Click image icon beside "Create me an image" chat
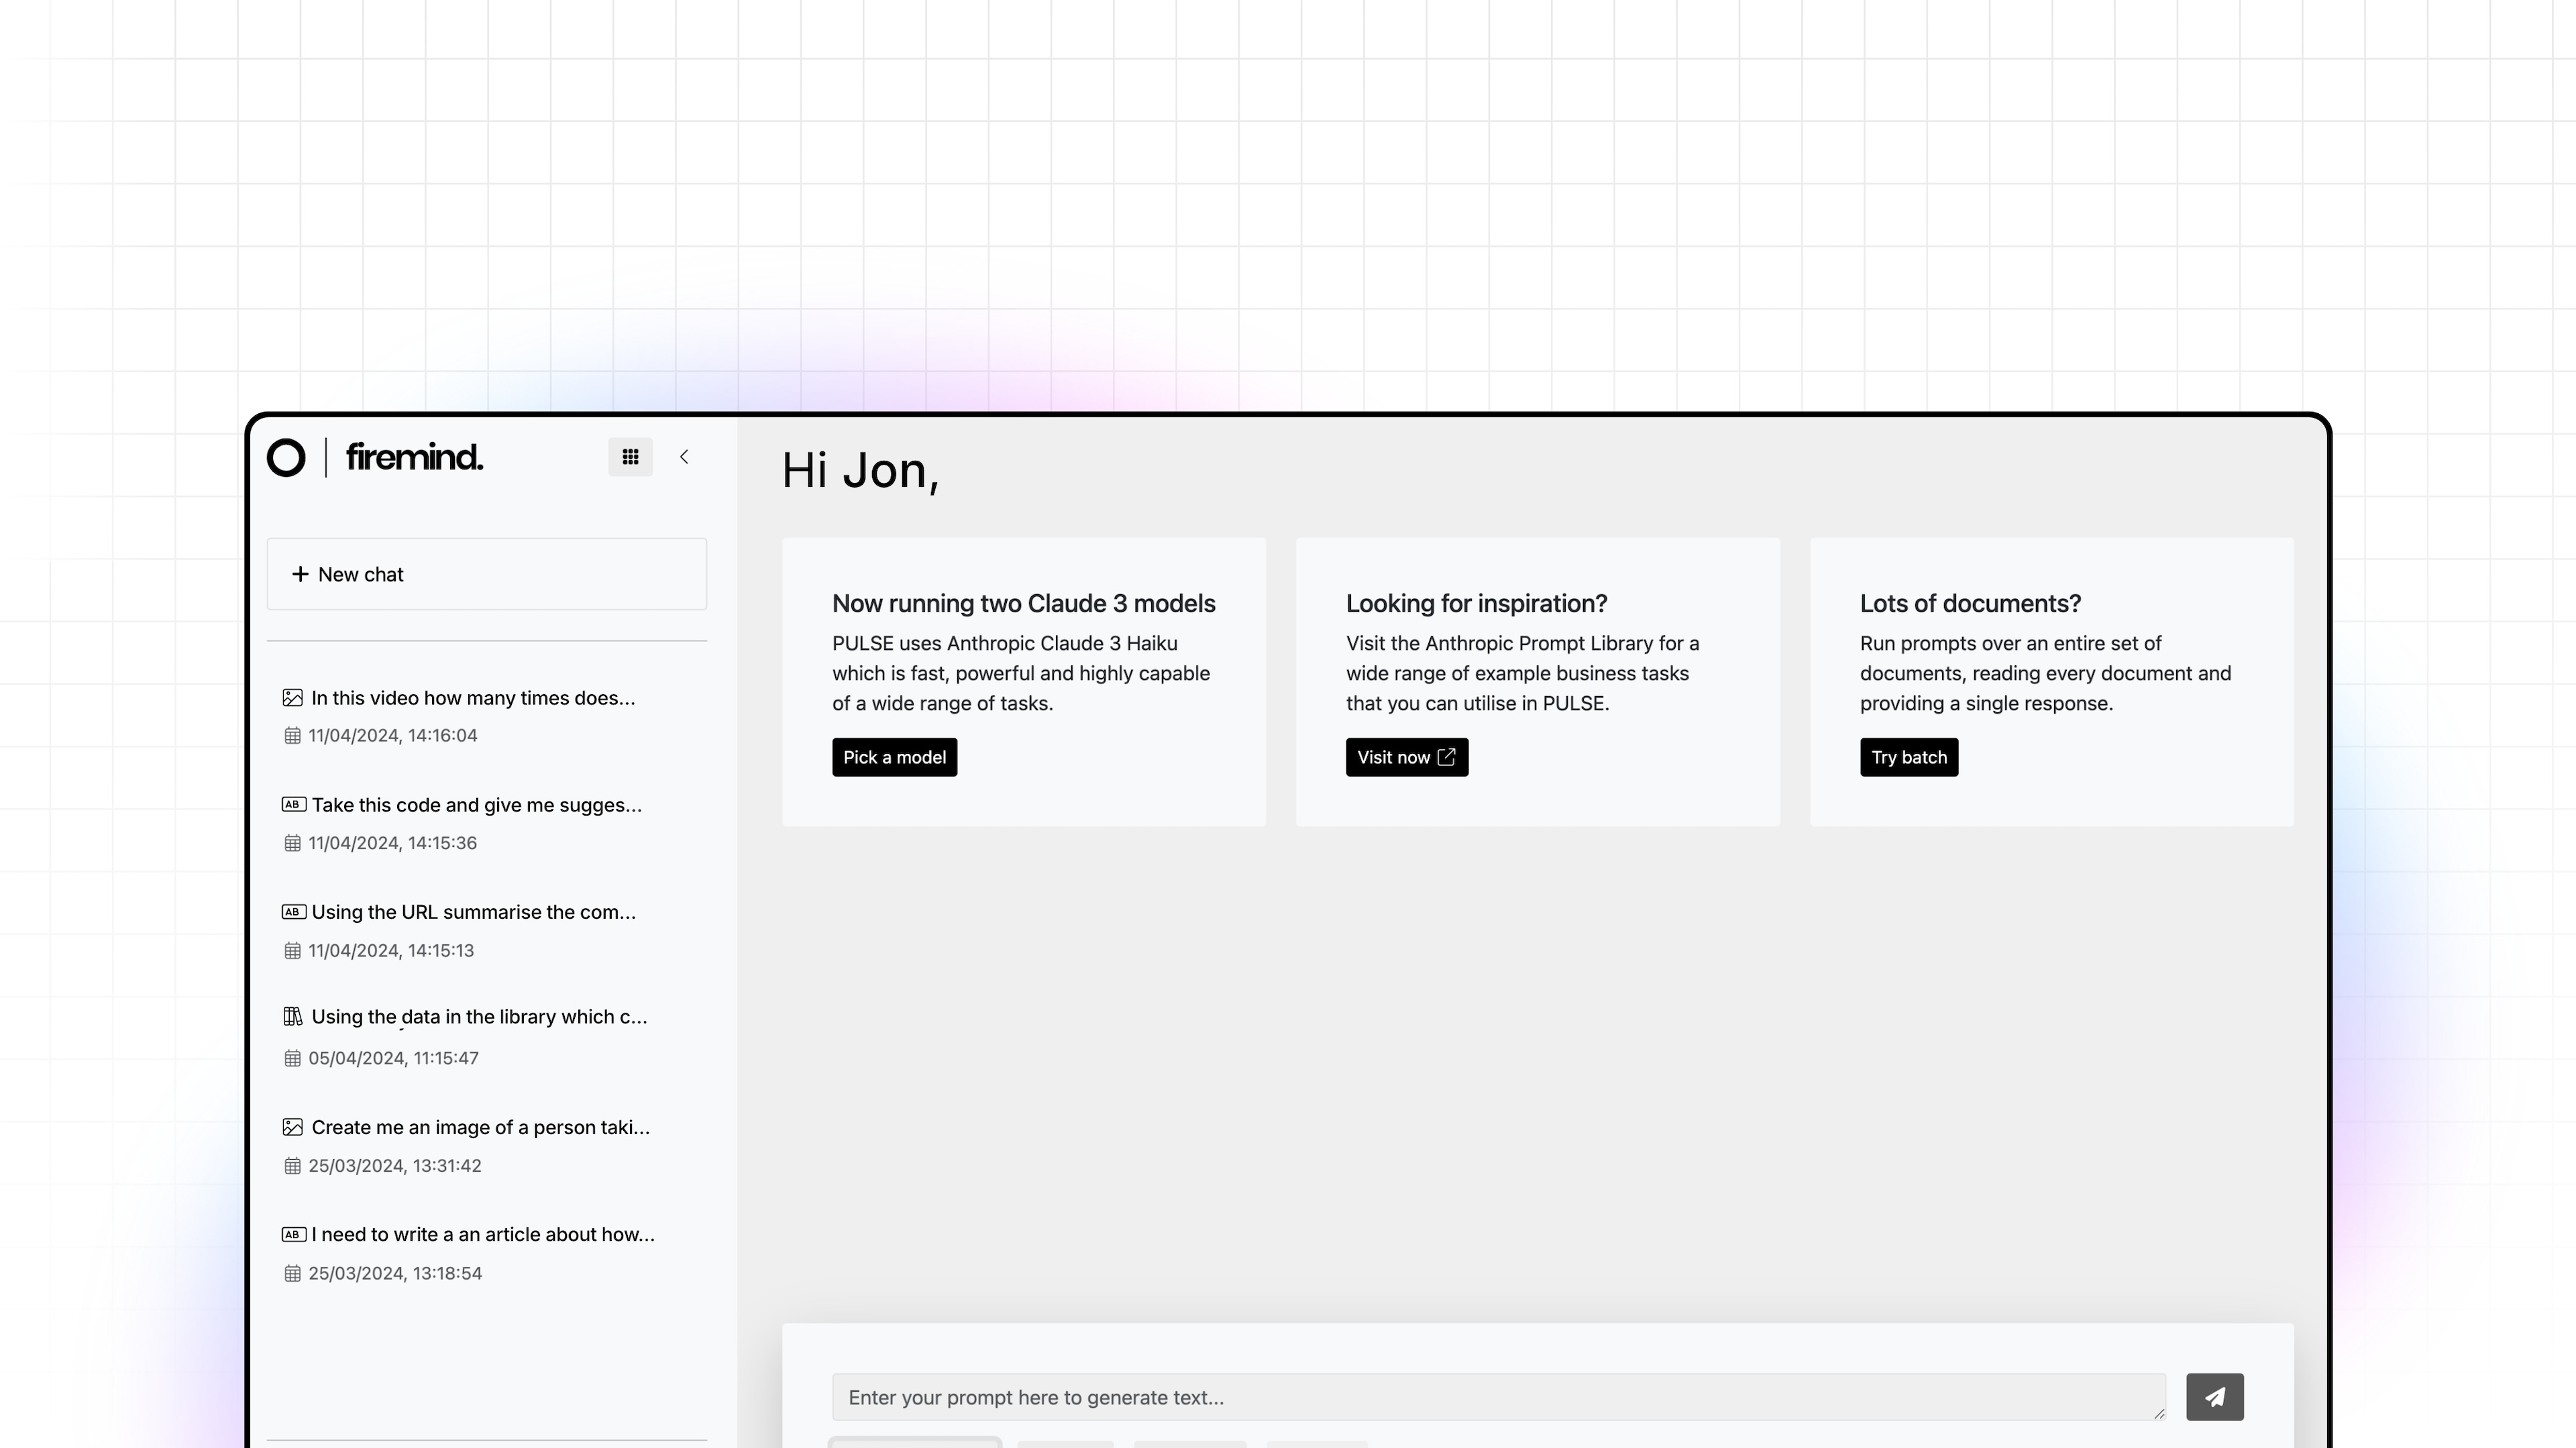Viewport: 2576px width, 1448px height. pyautogui.click(x=292, y=1127)
